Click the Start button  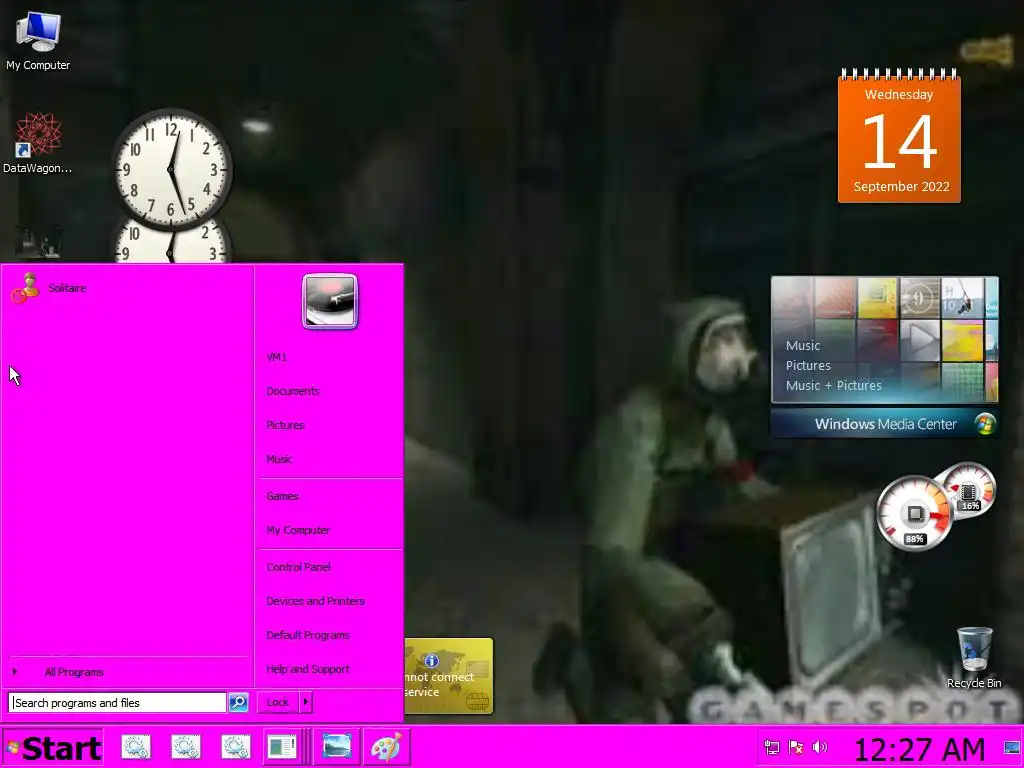point(54,748)
